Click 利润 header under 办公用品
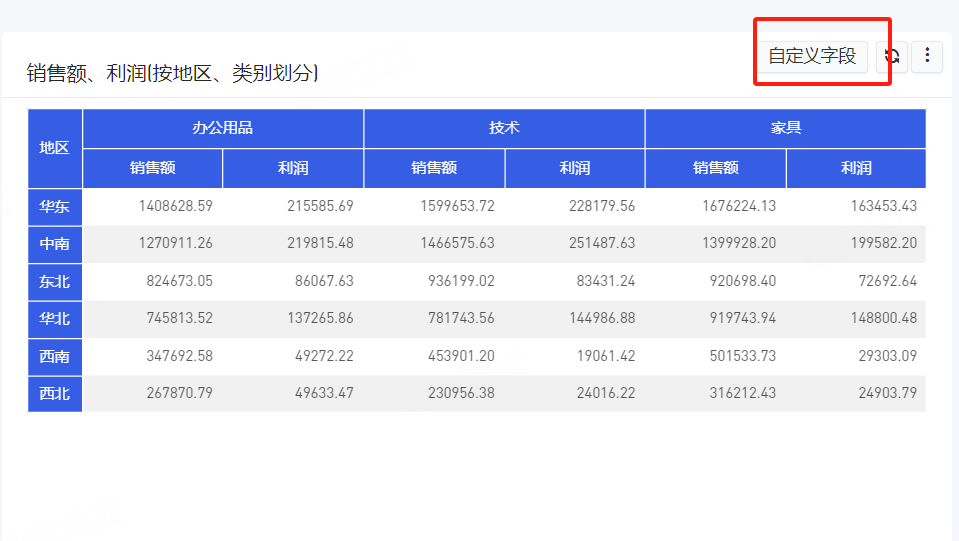 (293, 168)
